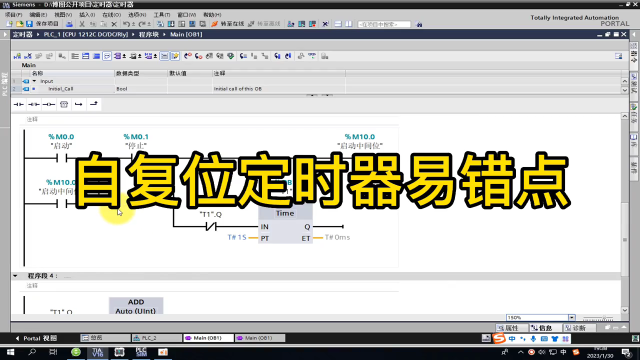Viewport: 640px width, 360px height.
Task: Click the Split editor horizontally icon
Action: tap(338, 24)
